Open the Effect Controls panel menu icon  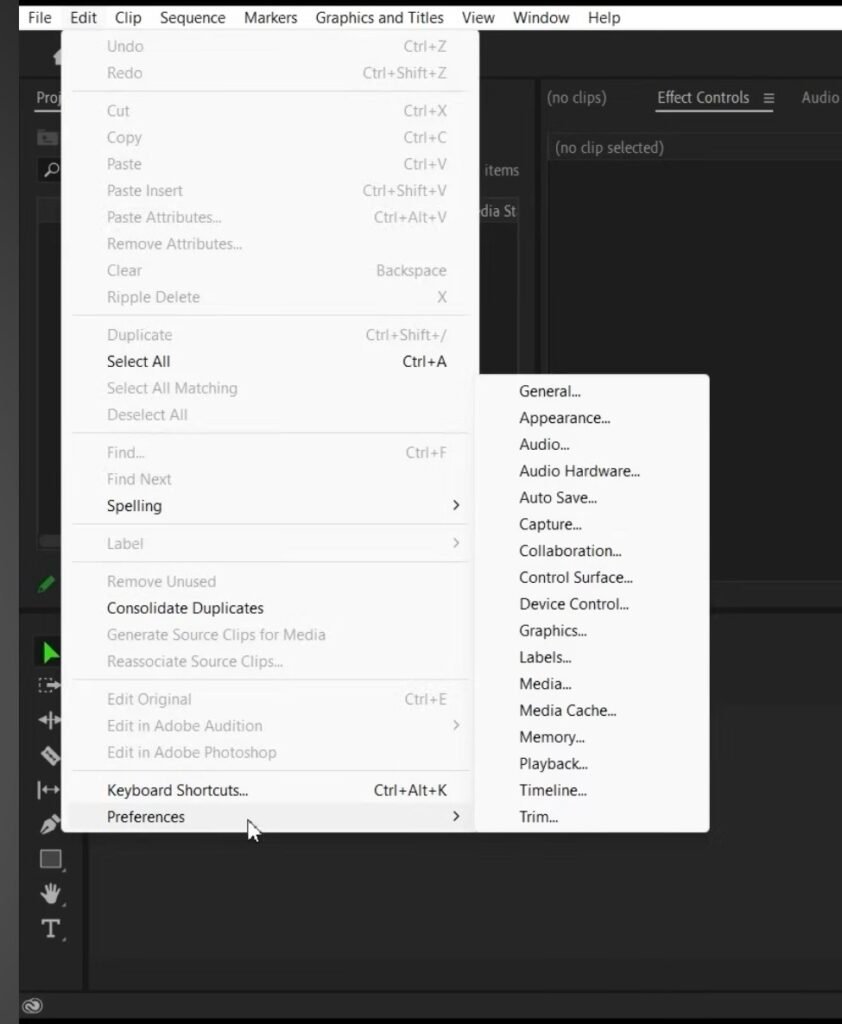point(769,98)
